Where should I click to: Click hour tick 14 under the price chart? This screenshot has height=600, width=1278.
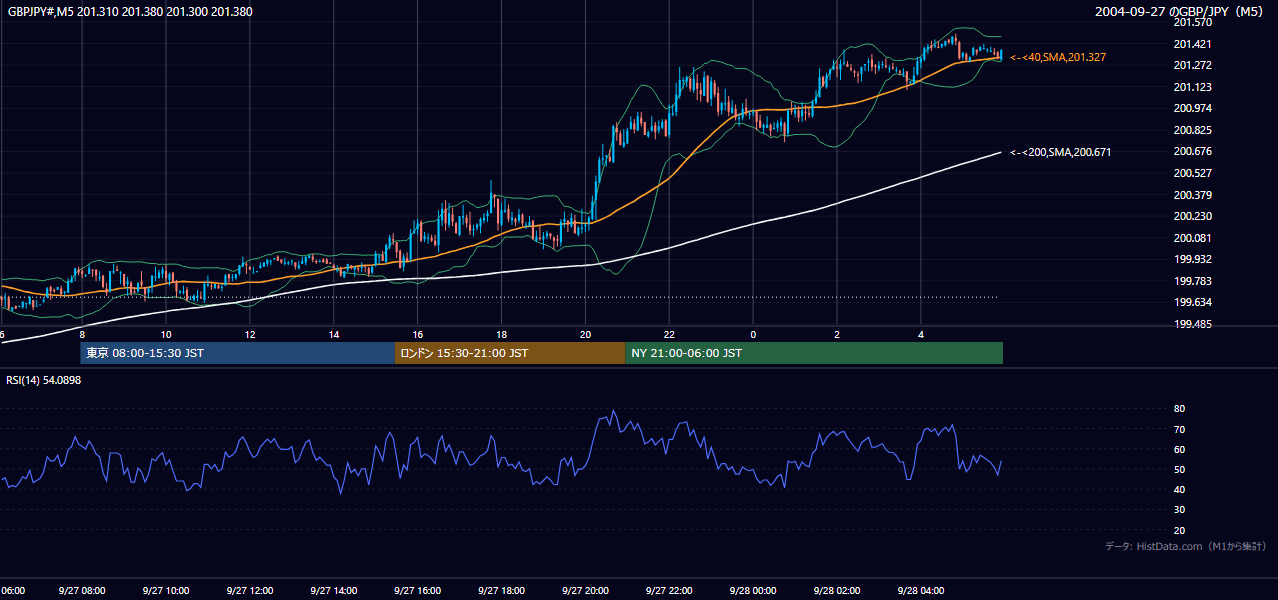point(334,334)
